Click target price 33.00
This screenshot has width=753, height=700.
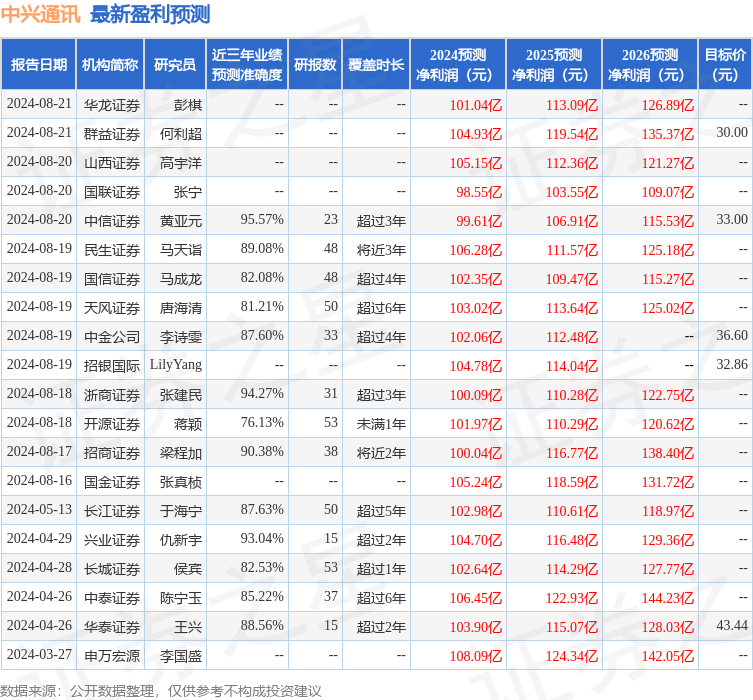[x=732, y=219]
